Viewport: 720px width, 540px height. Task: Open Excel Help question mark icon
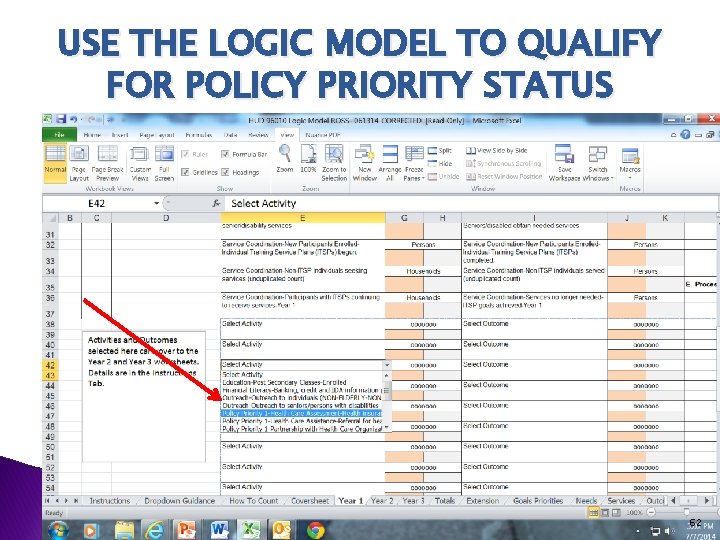(x=685, y=135)
